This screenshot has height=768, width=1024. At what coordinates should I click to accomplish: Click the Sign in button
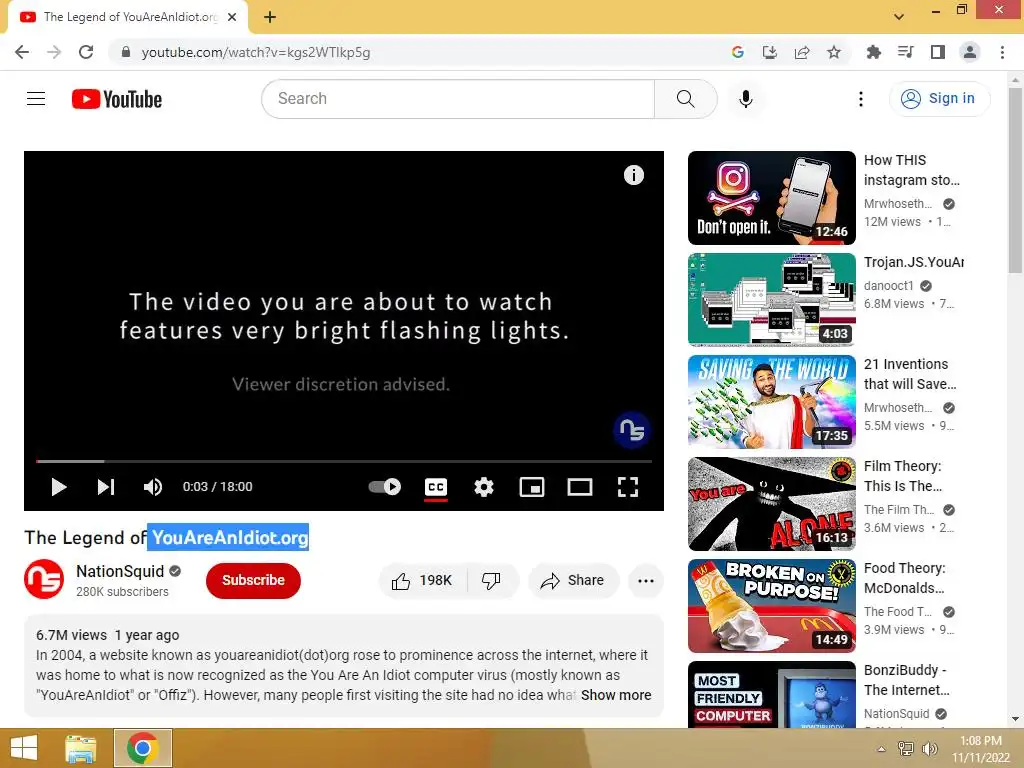pyautogui.click(x=939, y=99)
